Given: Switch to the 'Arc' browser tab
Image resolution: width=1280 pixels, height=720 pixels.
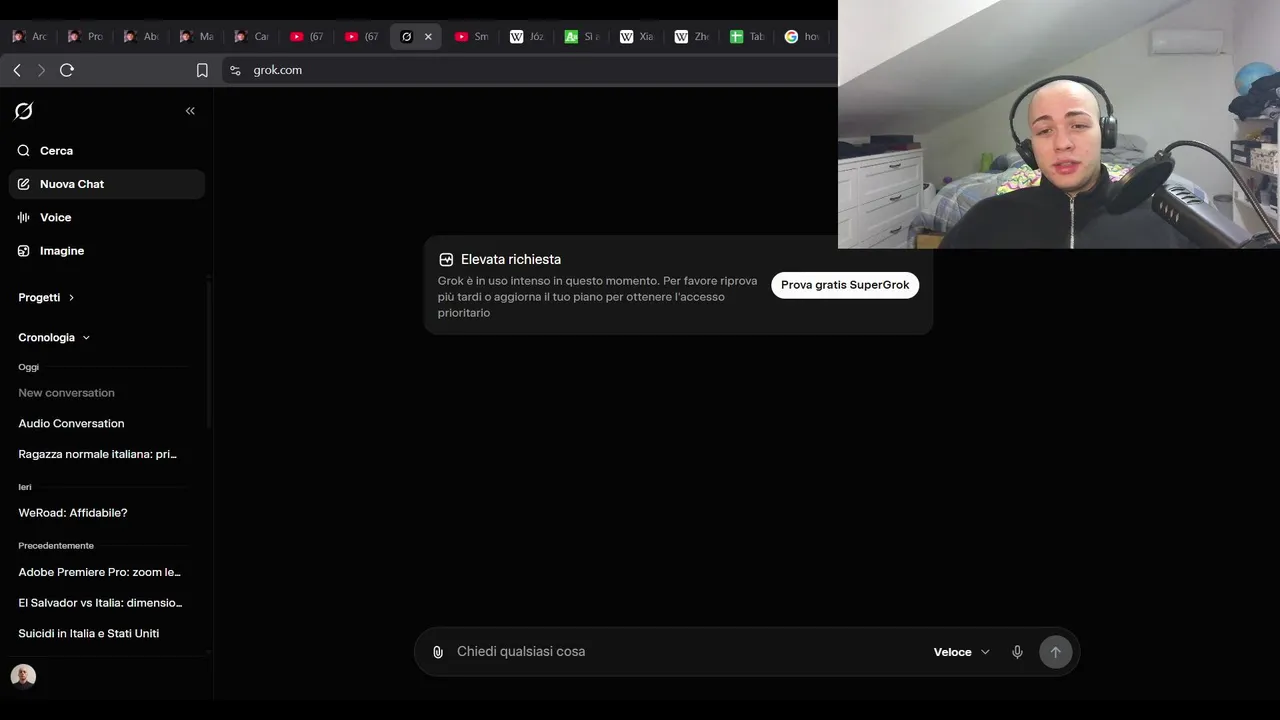Looking at the screenshot, I should click(x=30, y=37).
